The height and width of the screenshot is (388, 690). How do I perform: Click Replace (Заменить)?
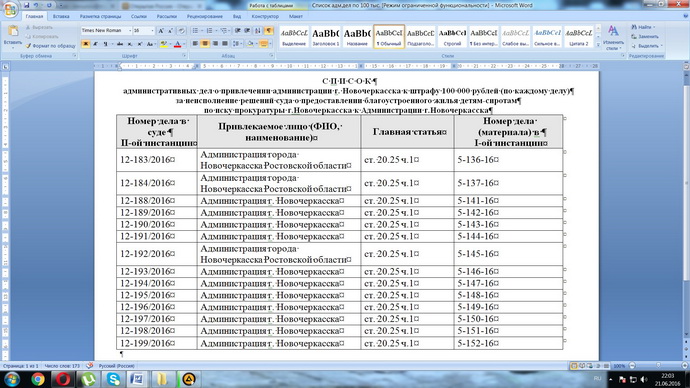(645, 37)
